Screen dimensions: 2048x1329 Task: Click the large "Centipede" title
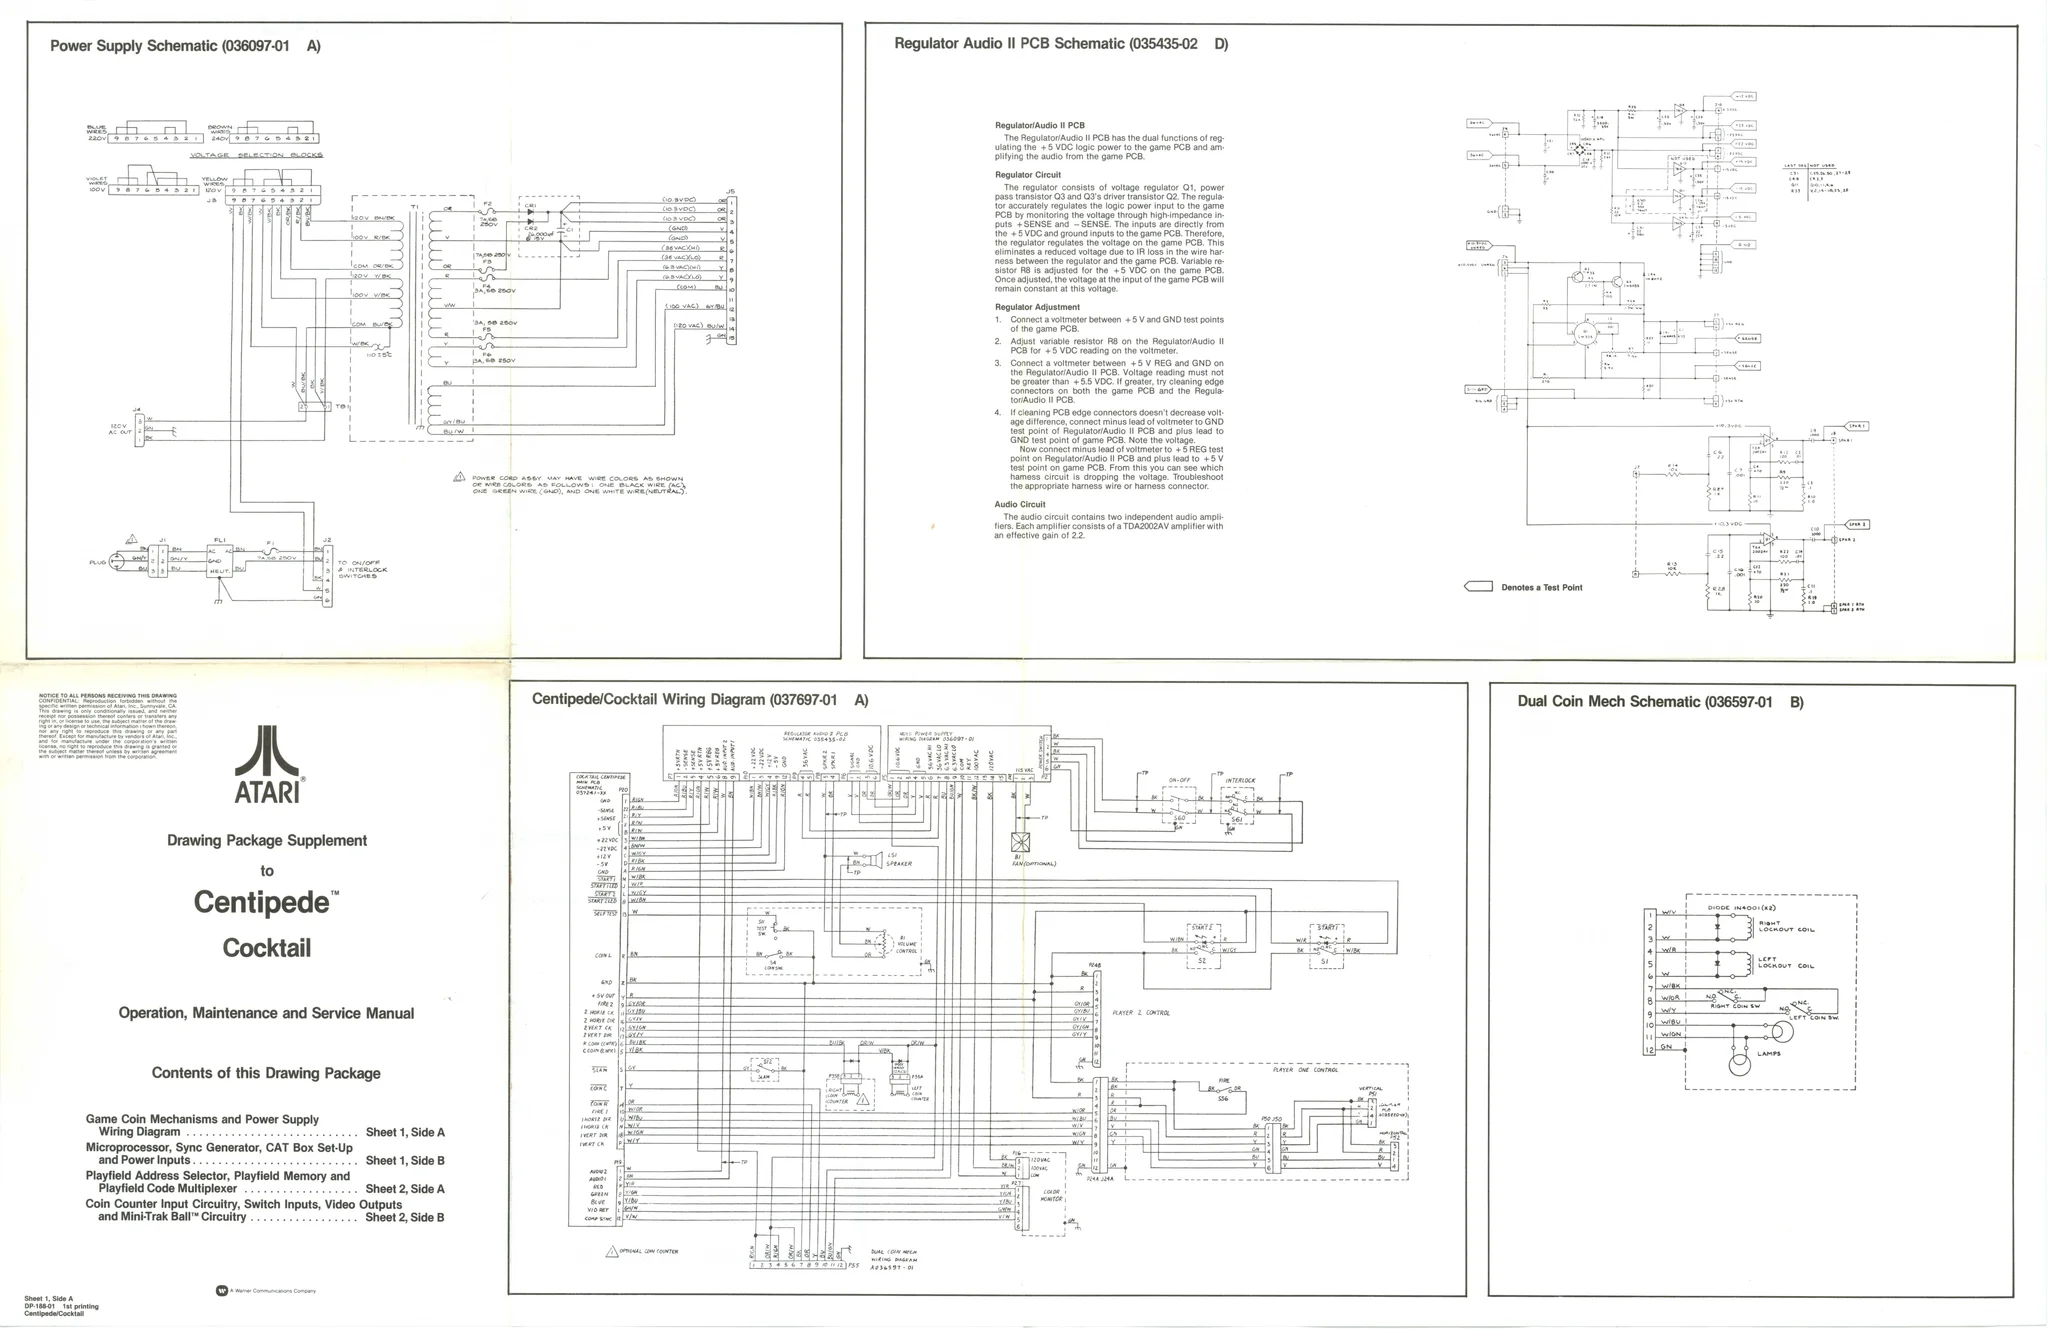[261, 902]
